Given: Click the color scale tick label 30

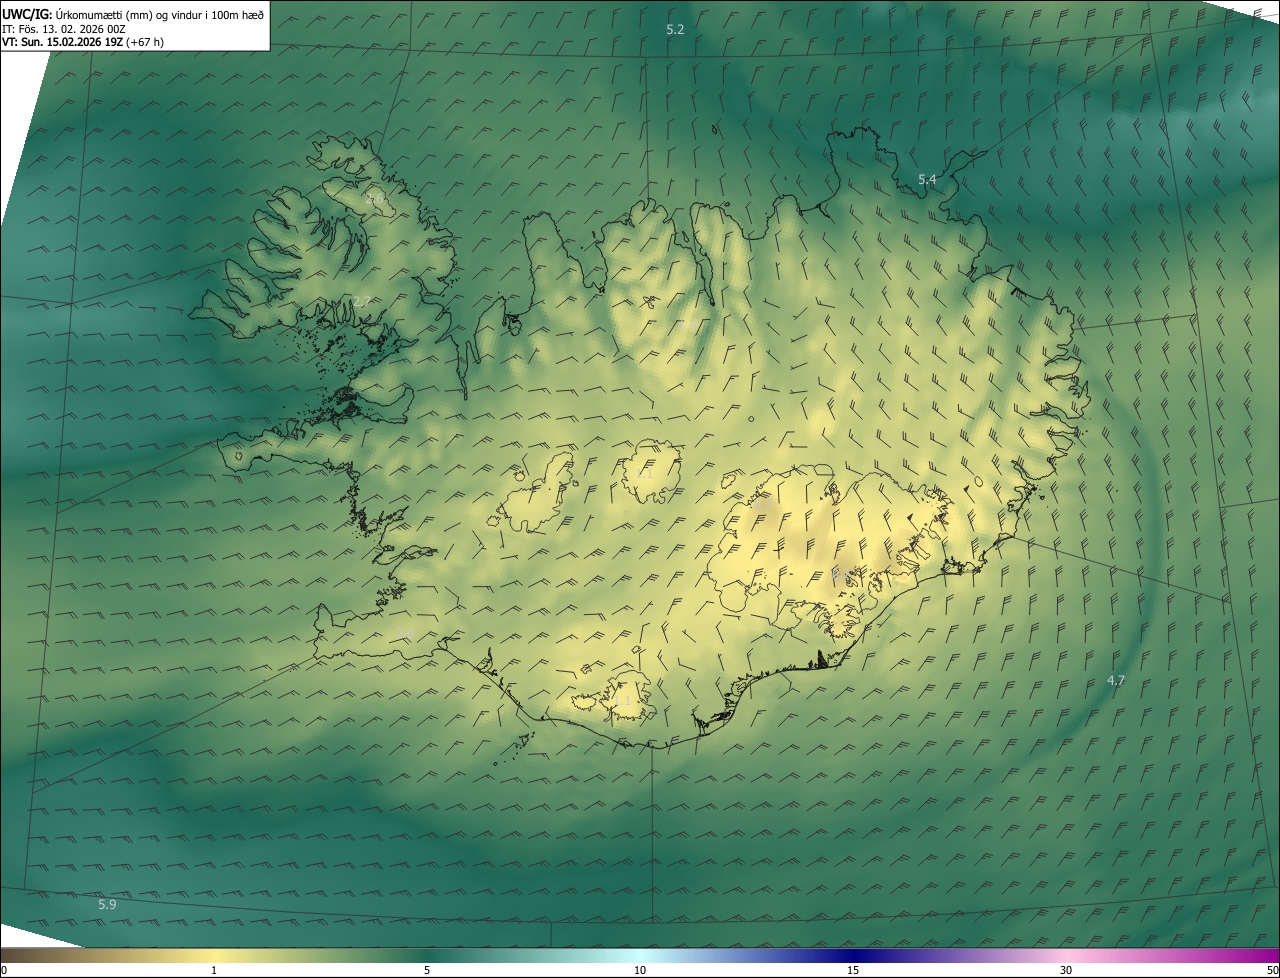Looking at the screenshot, I should tap(1066, 971).
